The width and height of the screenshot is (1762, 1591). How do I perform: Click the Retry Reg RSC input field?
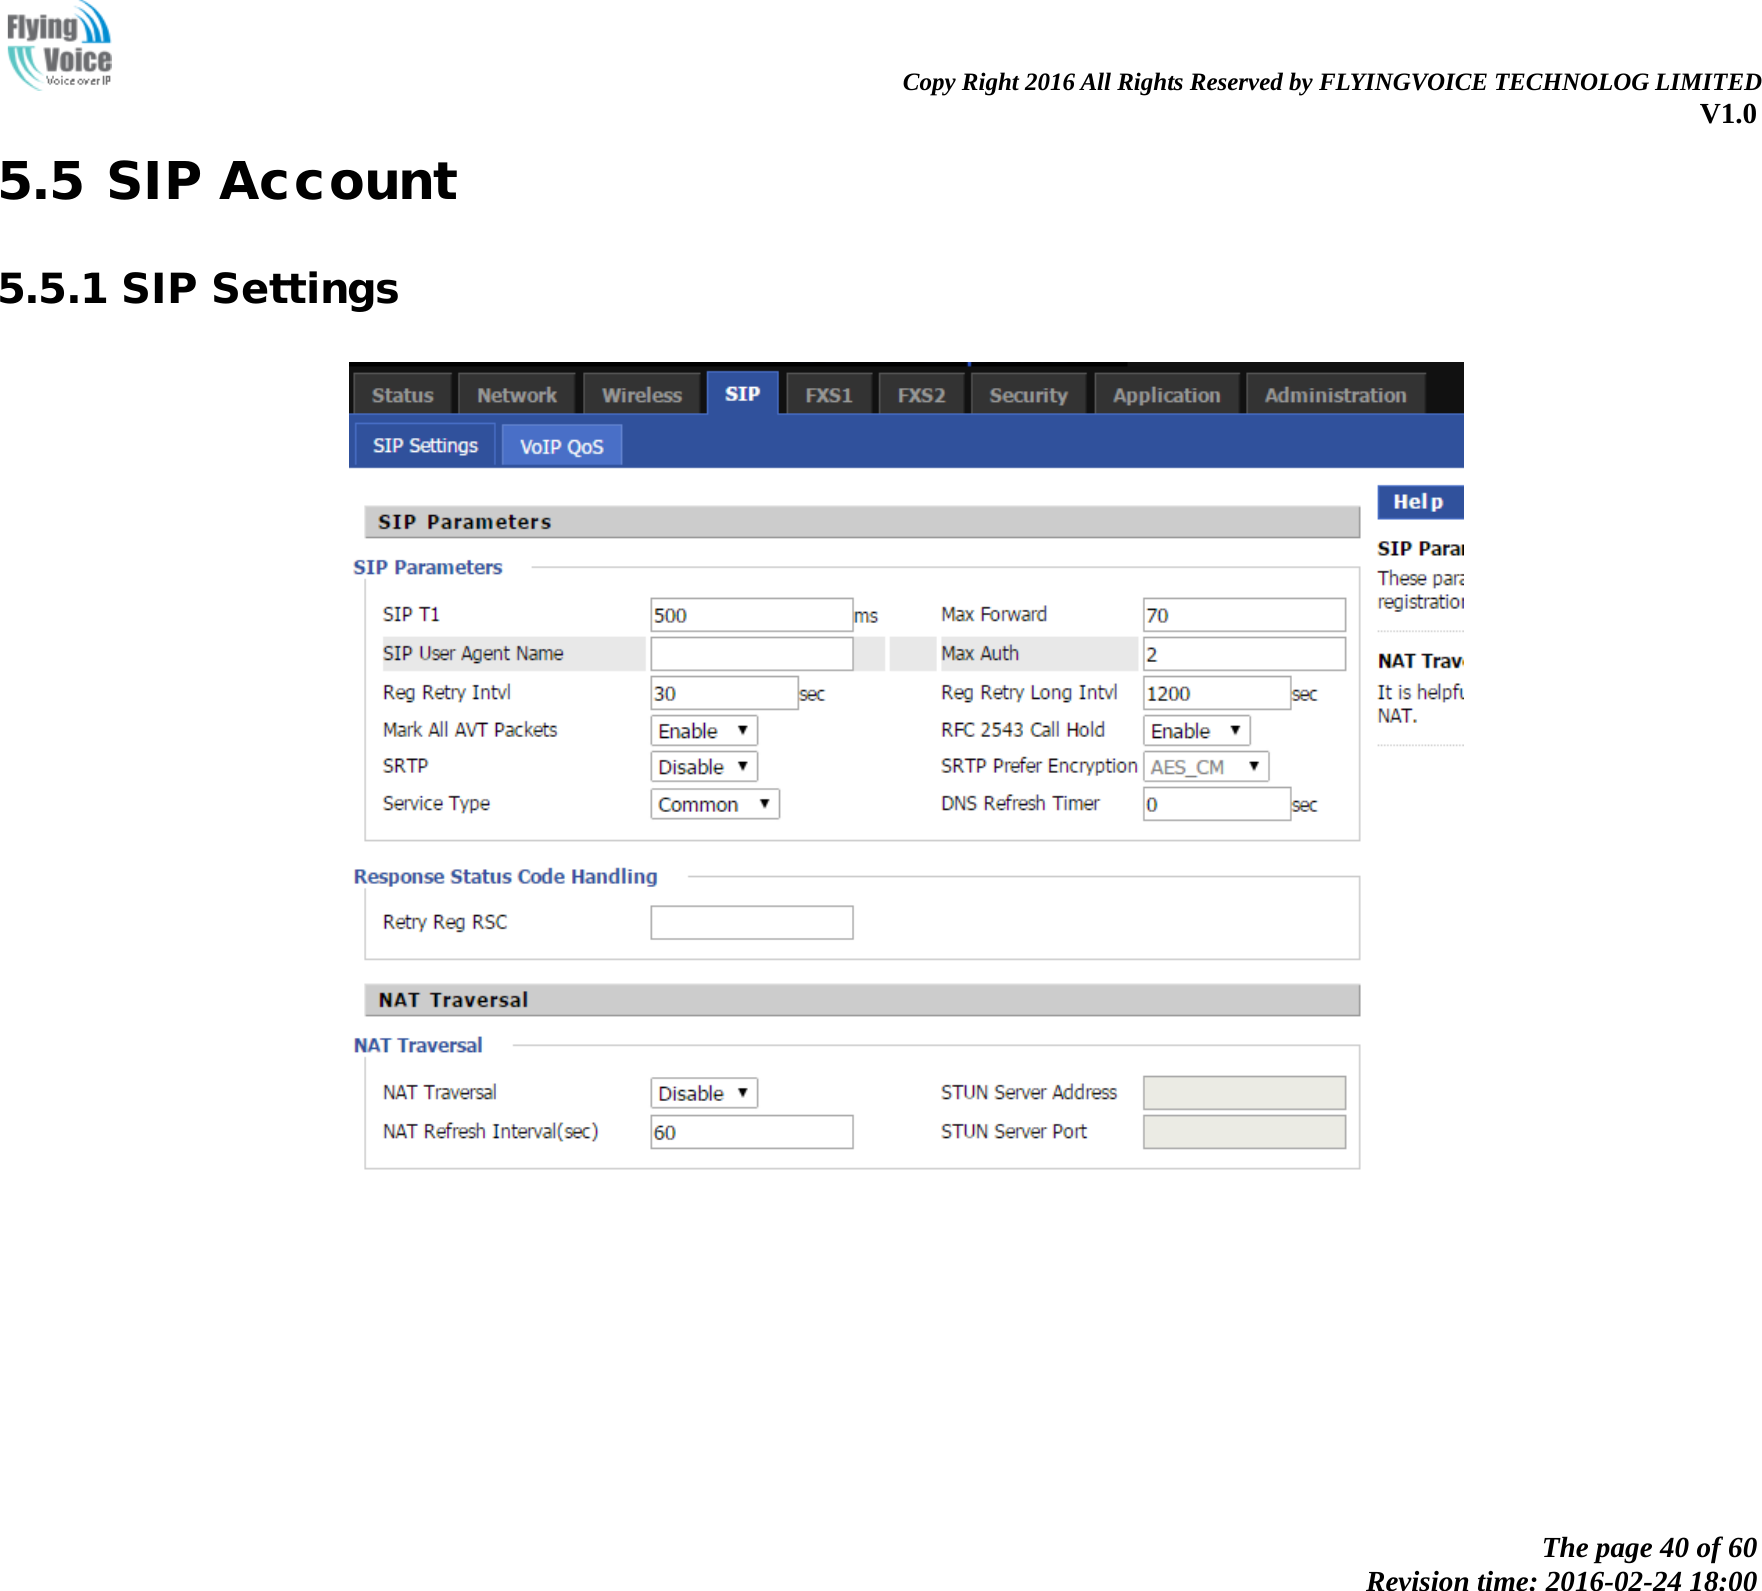[x=750, y=921]
